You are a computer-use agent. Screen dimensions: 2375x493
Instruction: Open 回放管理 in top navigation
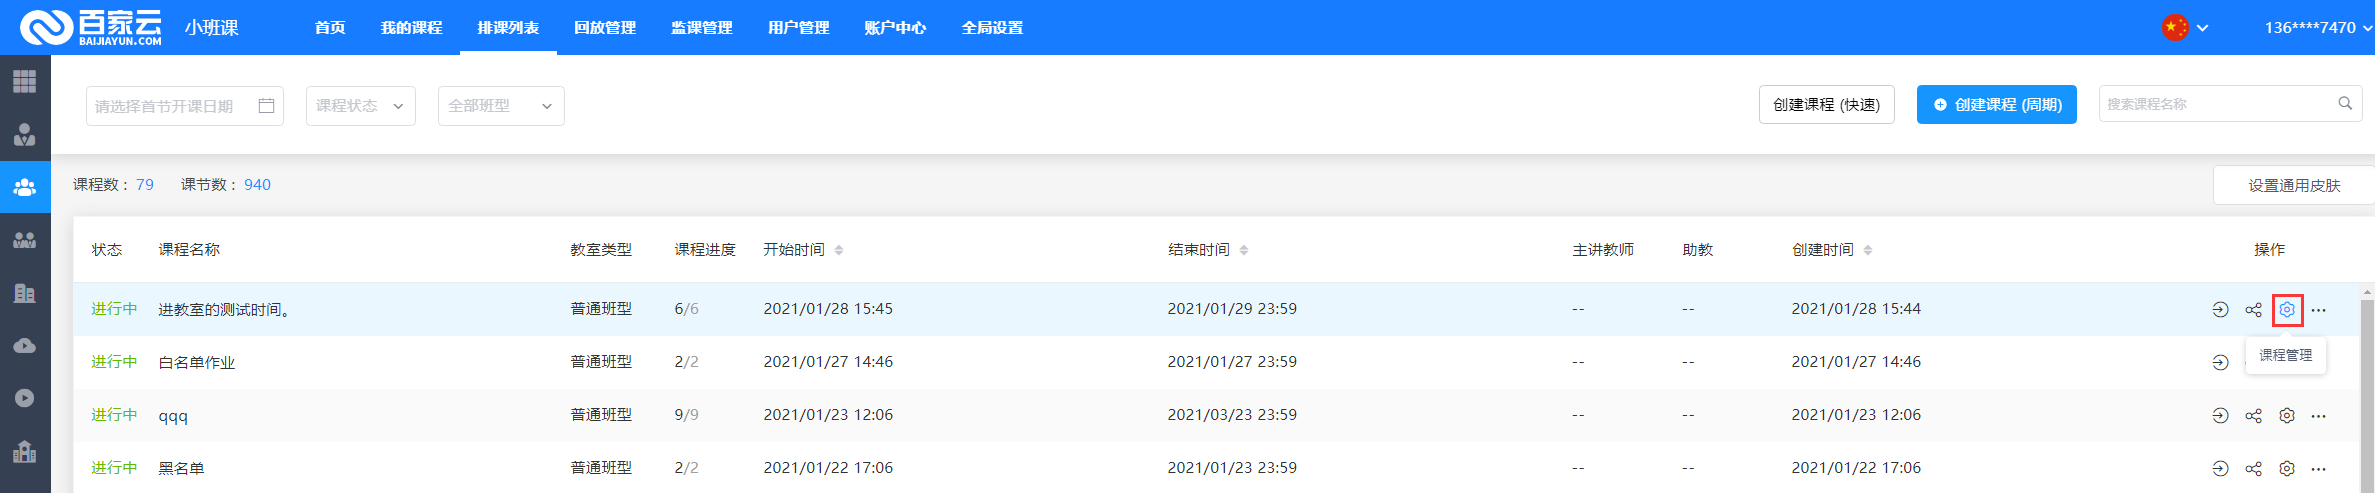605,28
